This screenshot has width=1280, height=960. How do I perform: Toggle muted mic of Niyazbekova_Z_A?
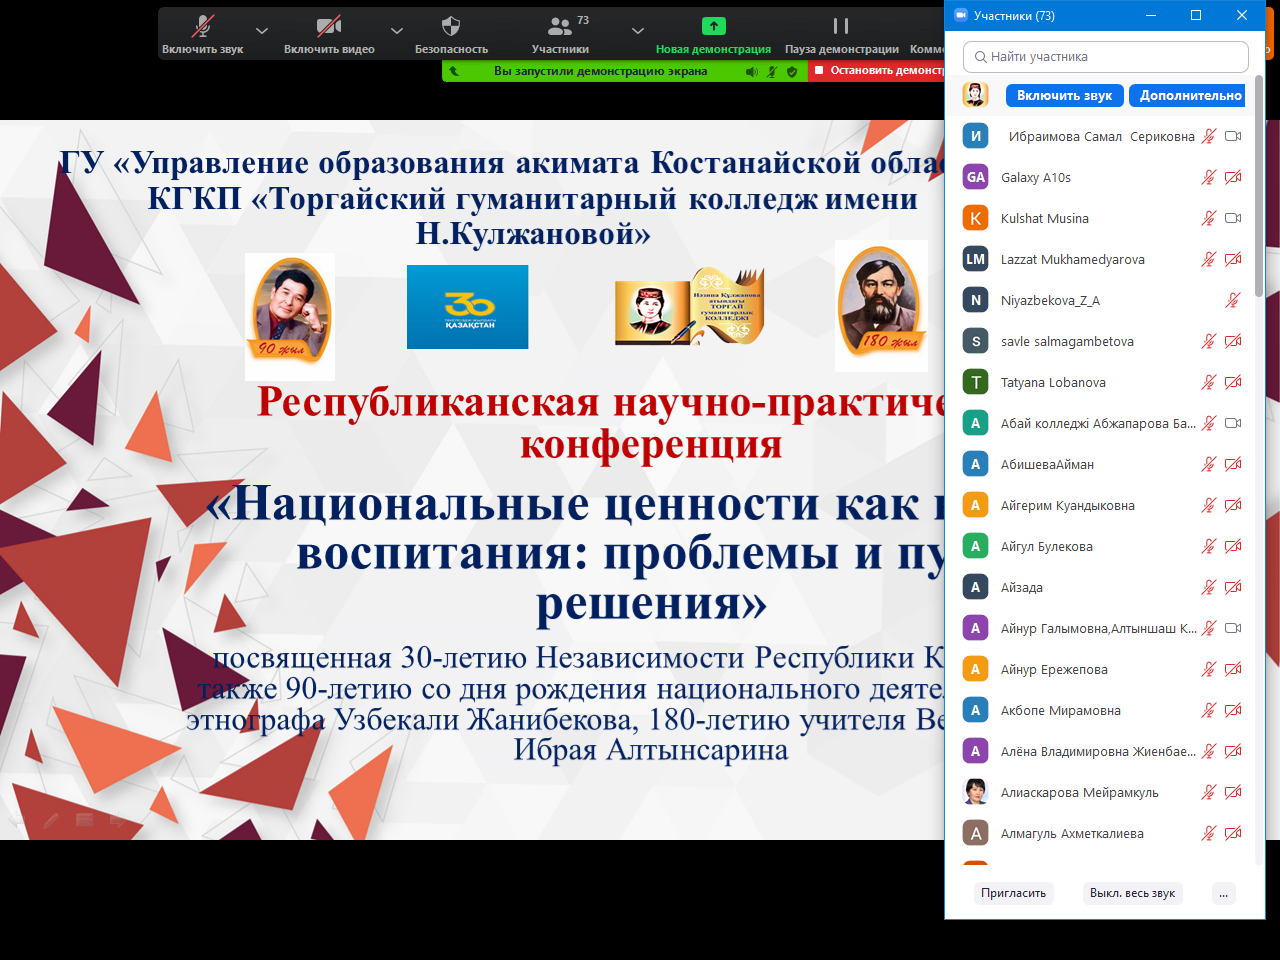point(1232,300)
